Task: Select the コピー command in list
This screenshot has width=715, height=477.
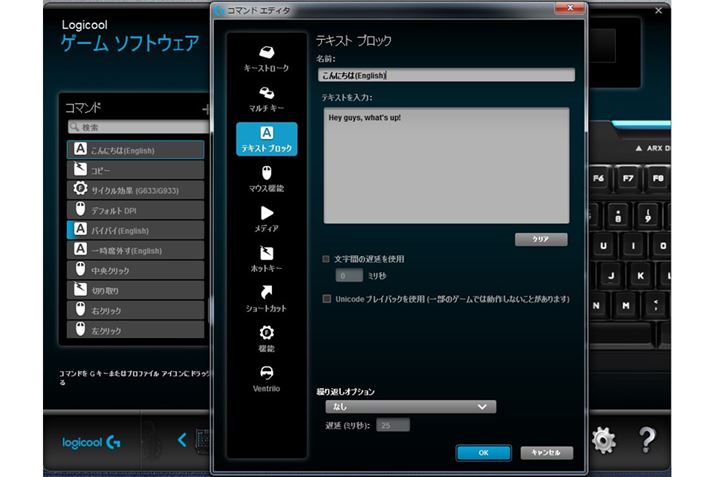Action: [x=135, y=170]
